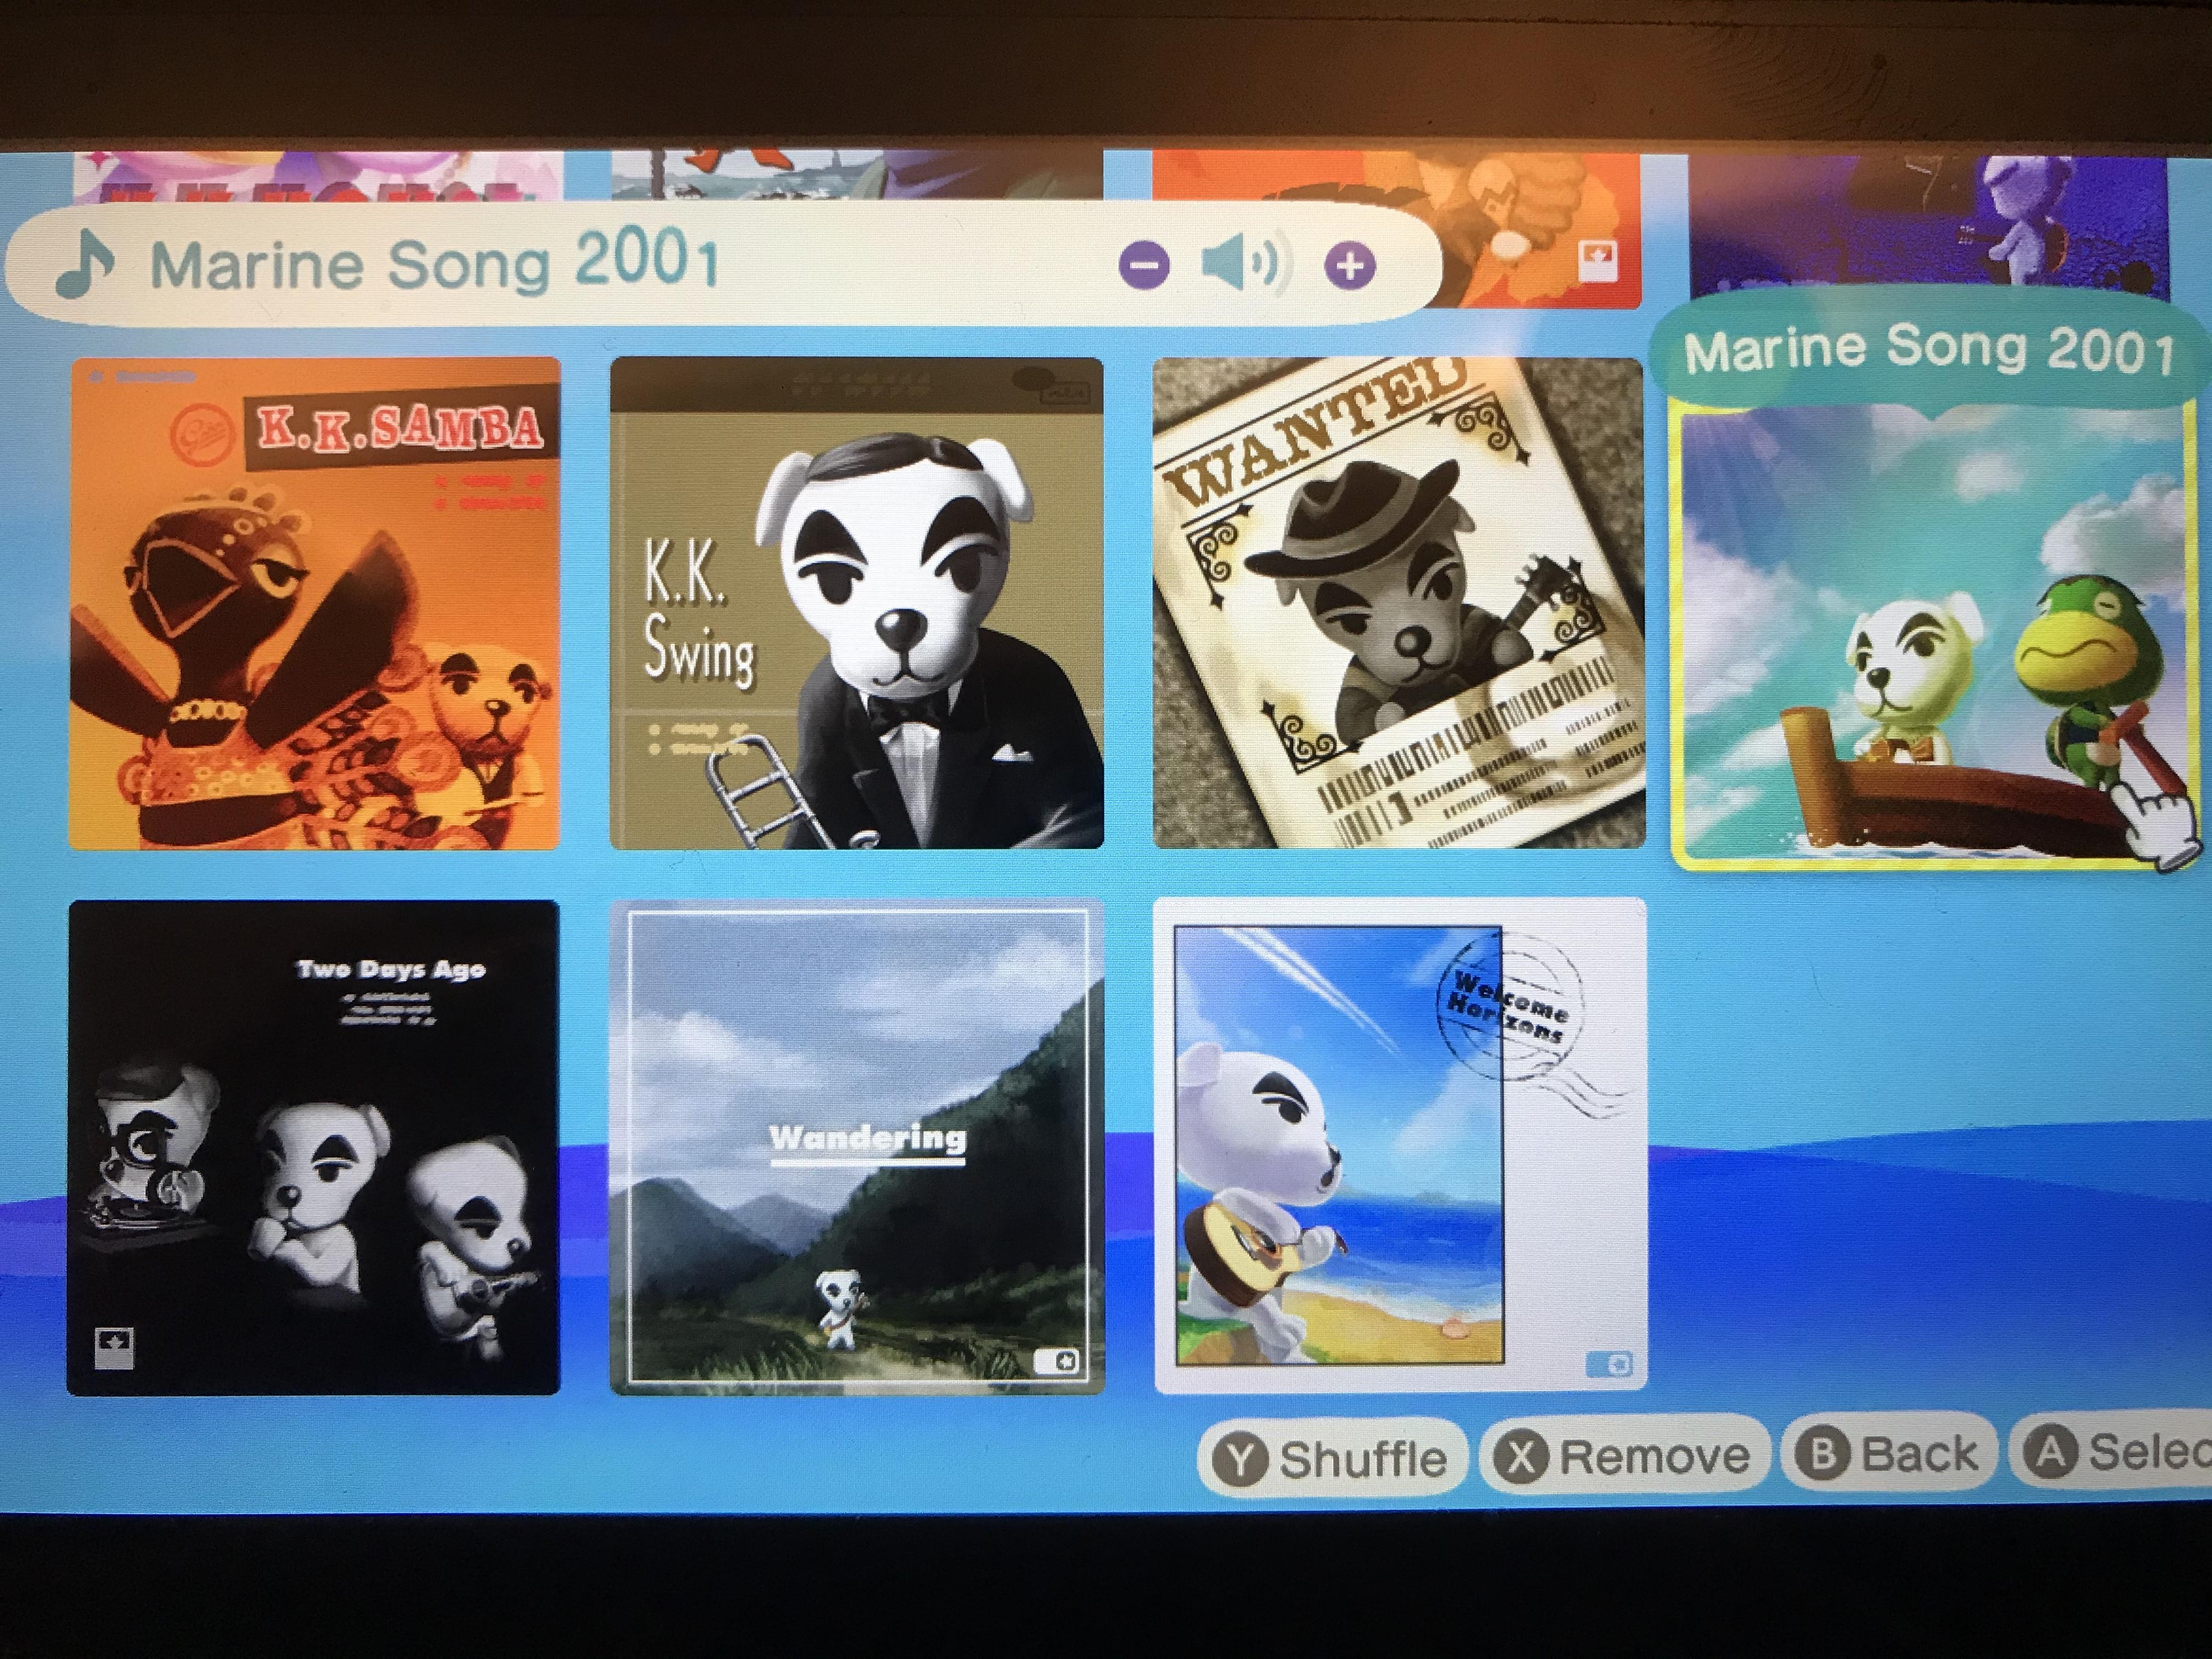Screen dimensions: 2212x1659
Task: Click badge icon on Welcome Horizons cover
Action: pos(1609,1364)
